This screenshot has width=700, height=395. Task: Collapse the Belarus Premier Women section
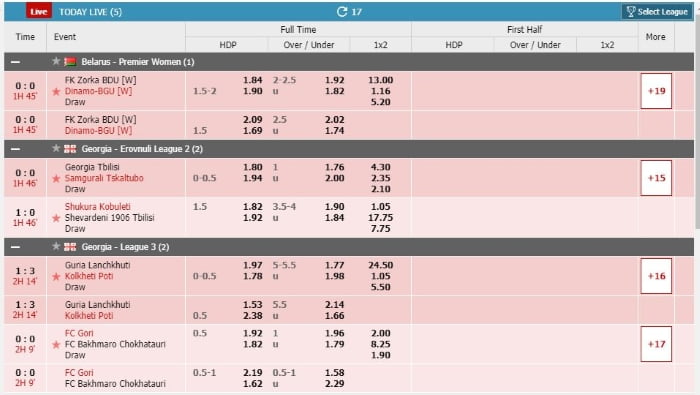15,62
